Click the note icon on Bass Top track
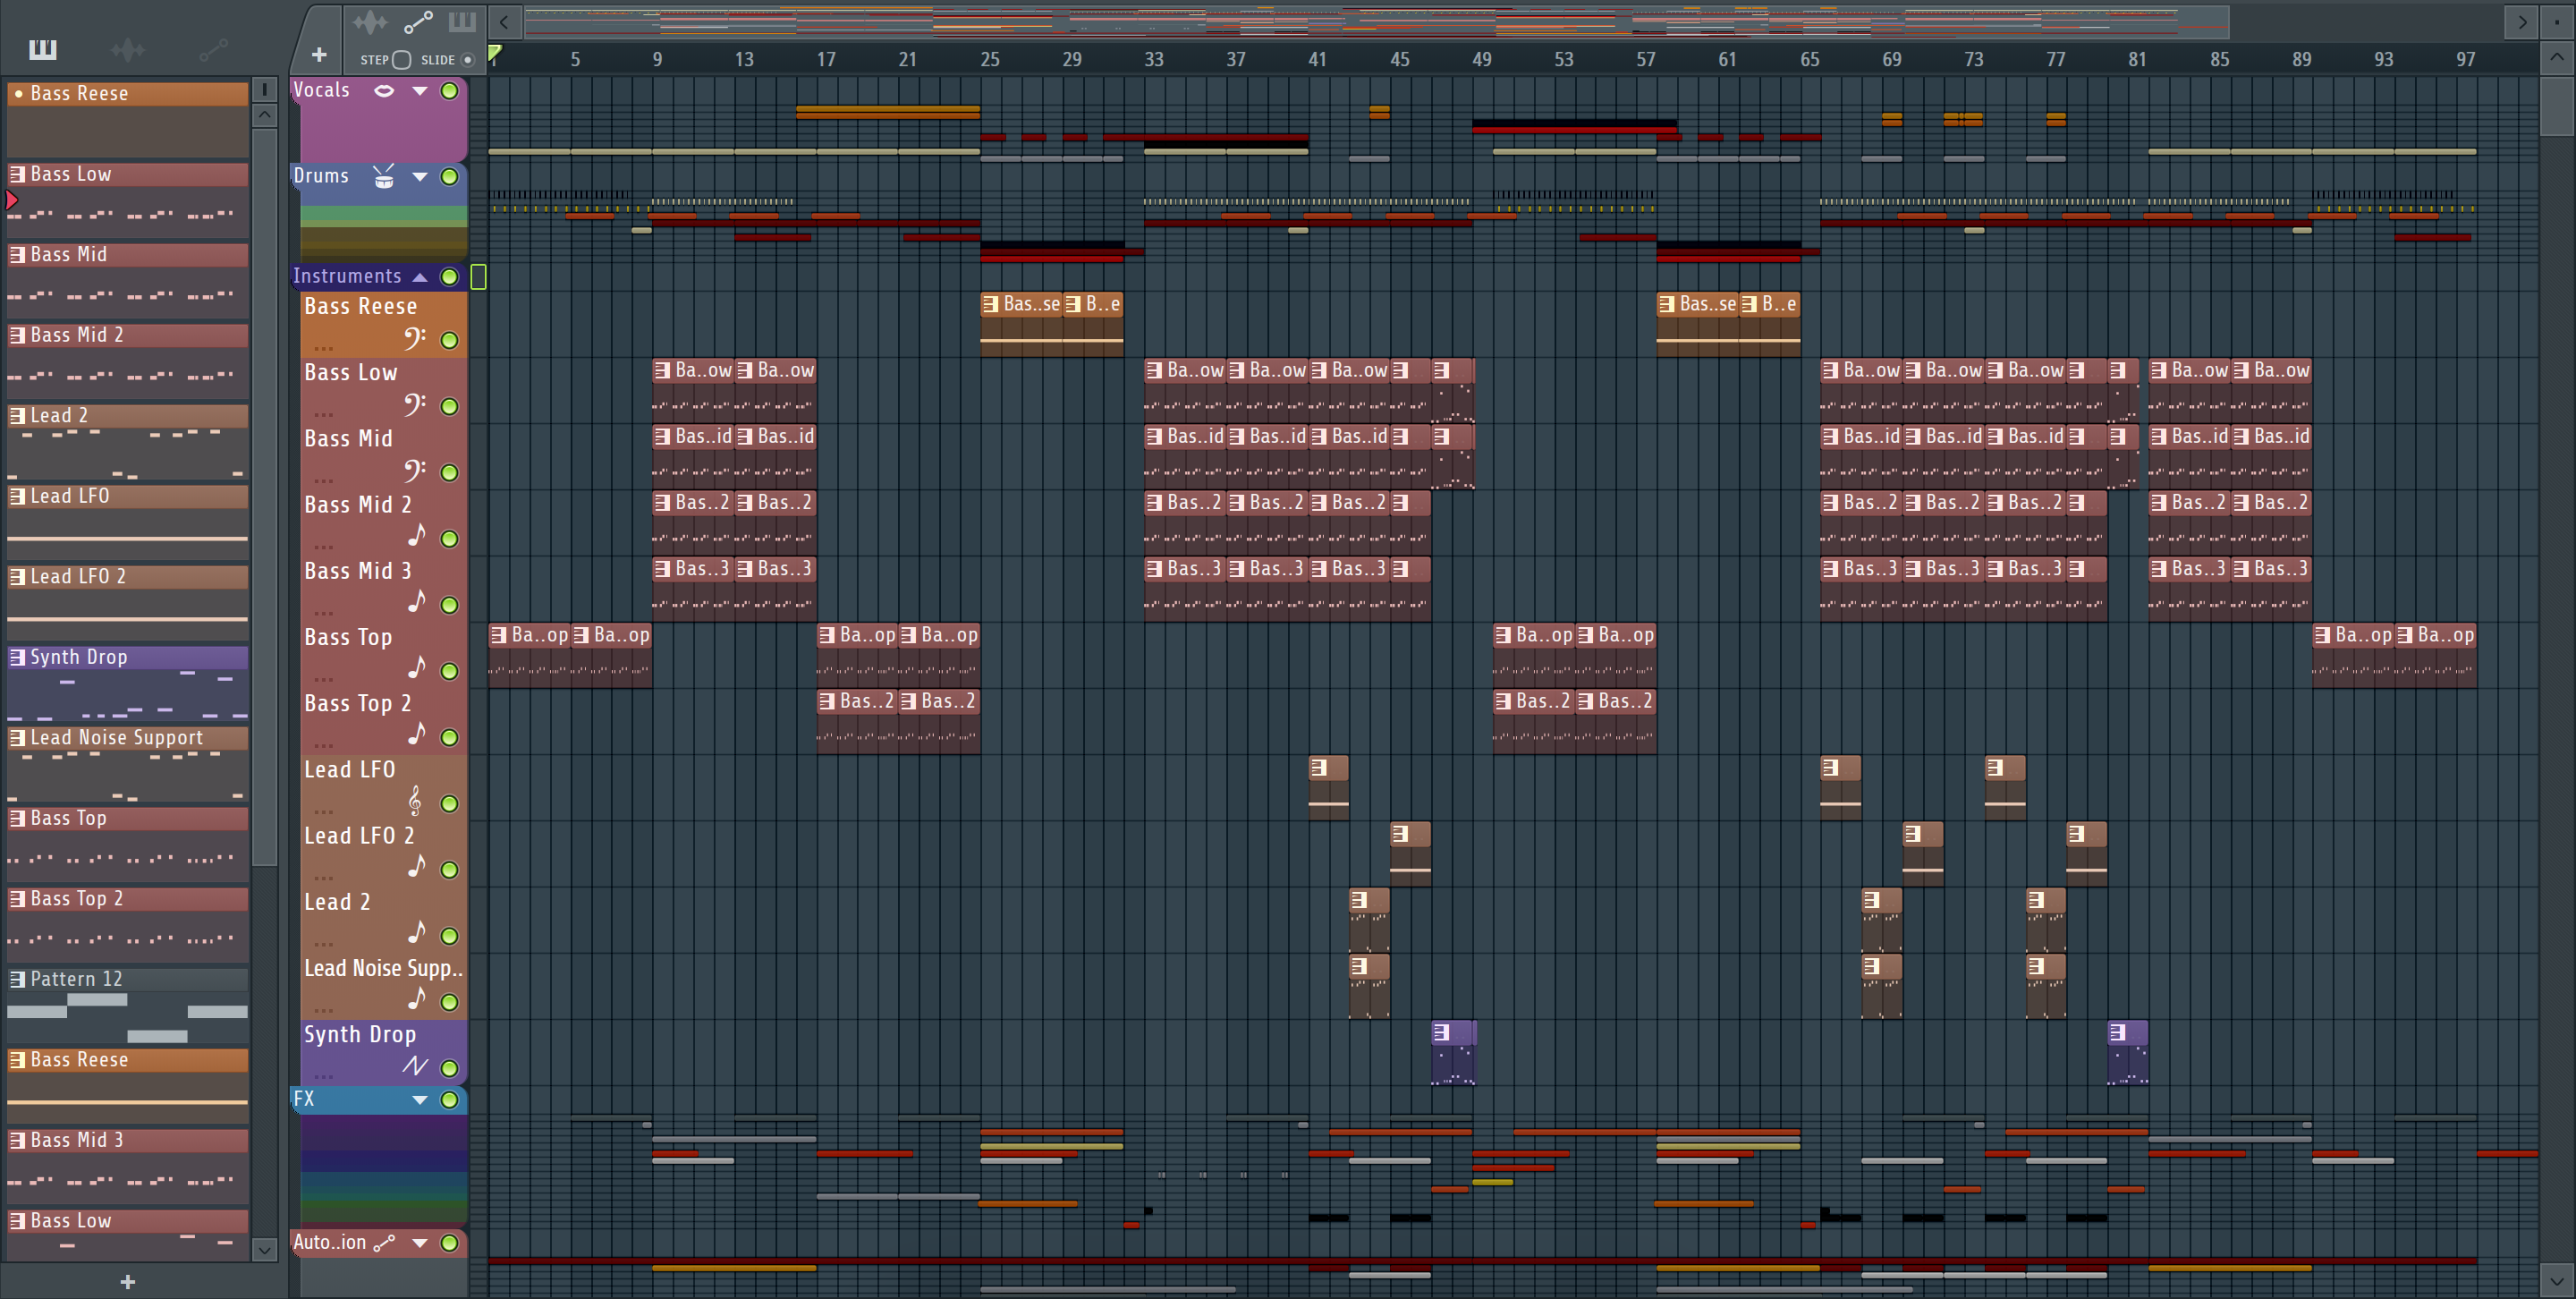 (x=417, y=669)
